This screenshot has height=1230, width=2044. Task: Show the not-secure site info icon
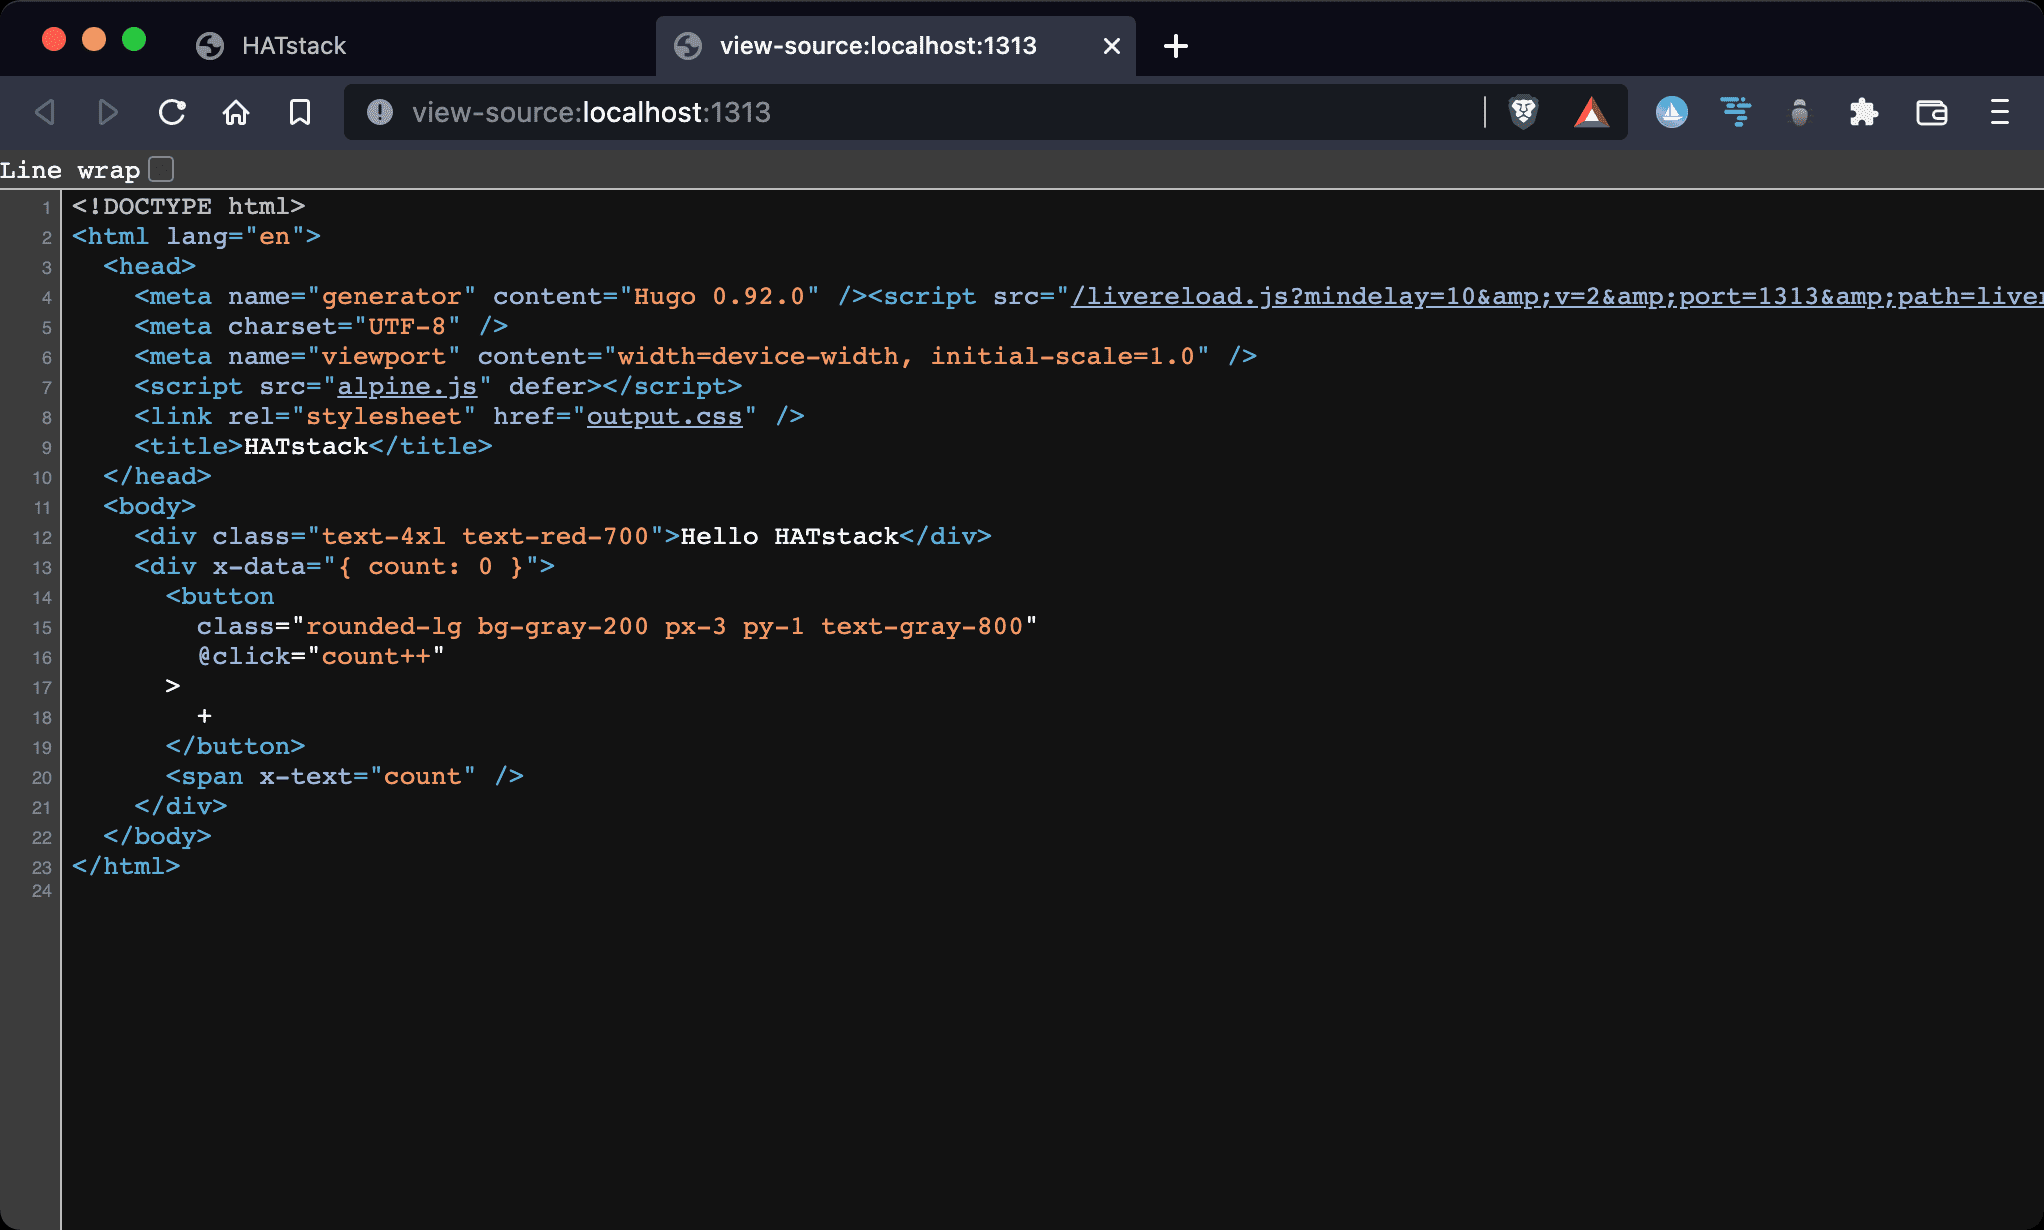[x=380, y=112]
